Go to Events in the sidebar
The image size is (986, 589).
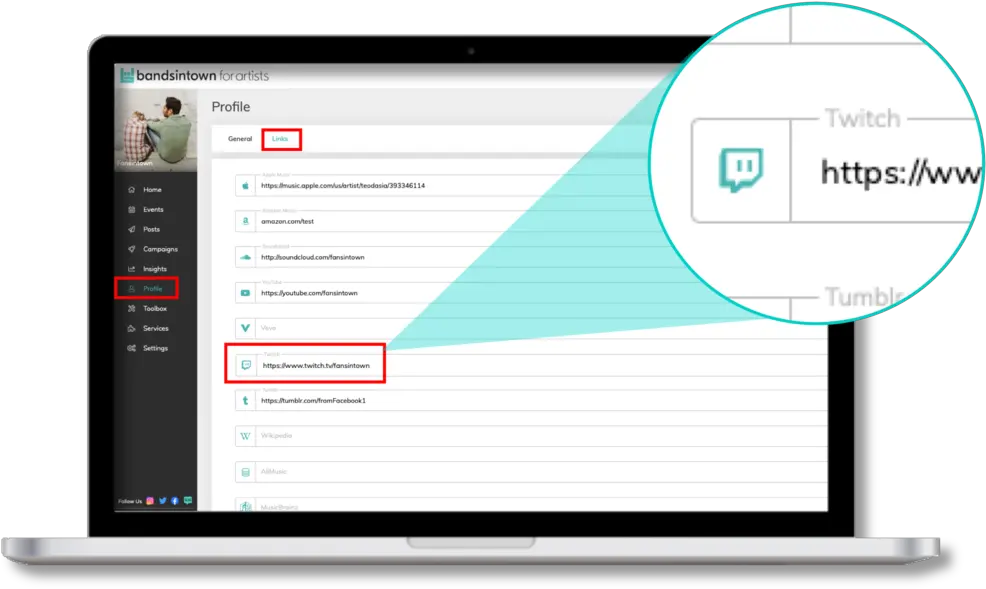152,210
